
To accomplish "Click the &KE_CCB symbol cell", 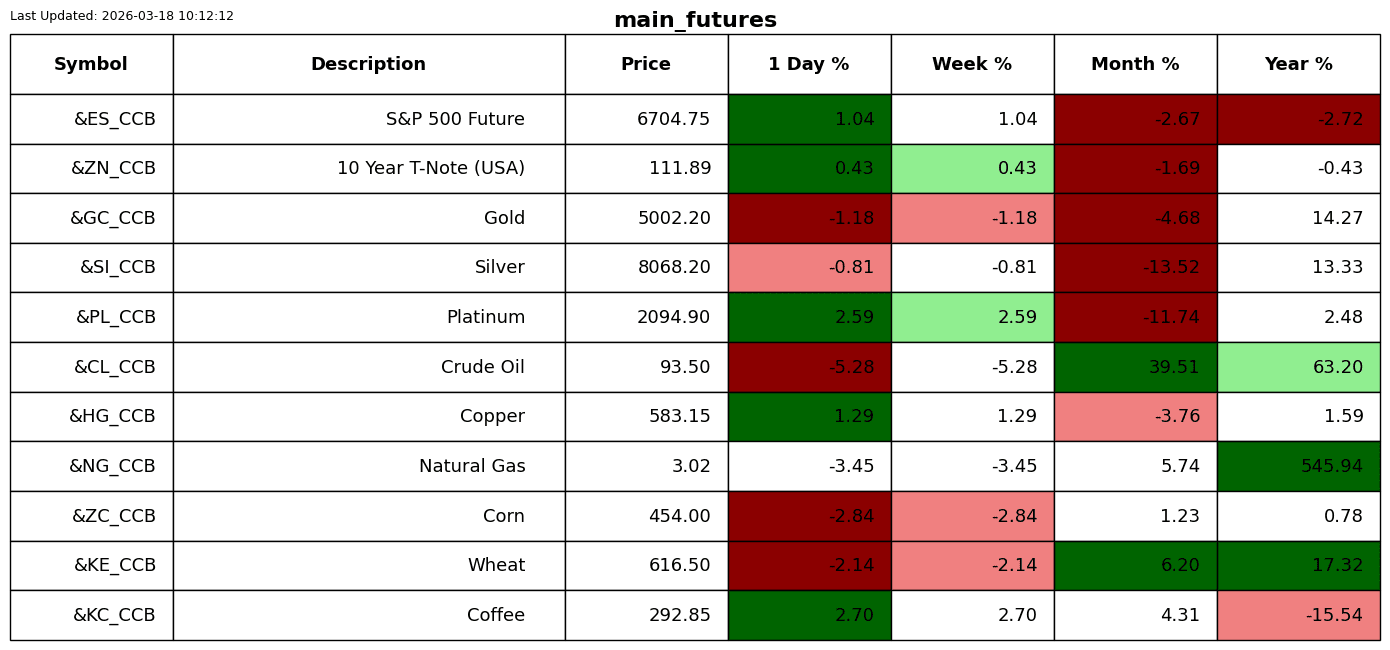I will (x=91, y=565).
